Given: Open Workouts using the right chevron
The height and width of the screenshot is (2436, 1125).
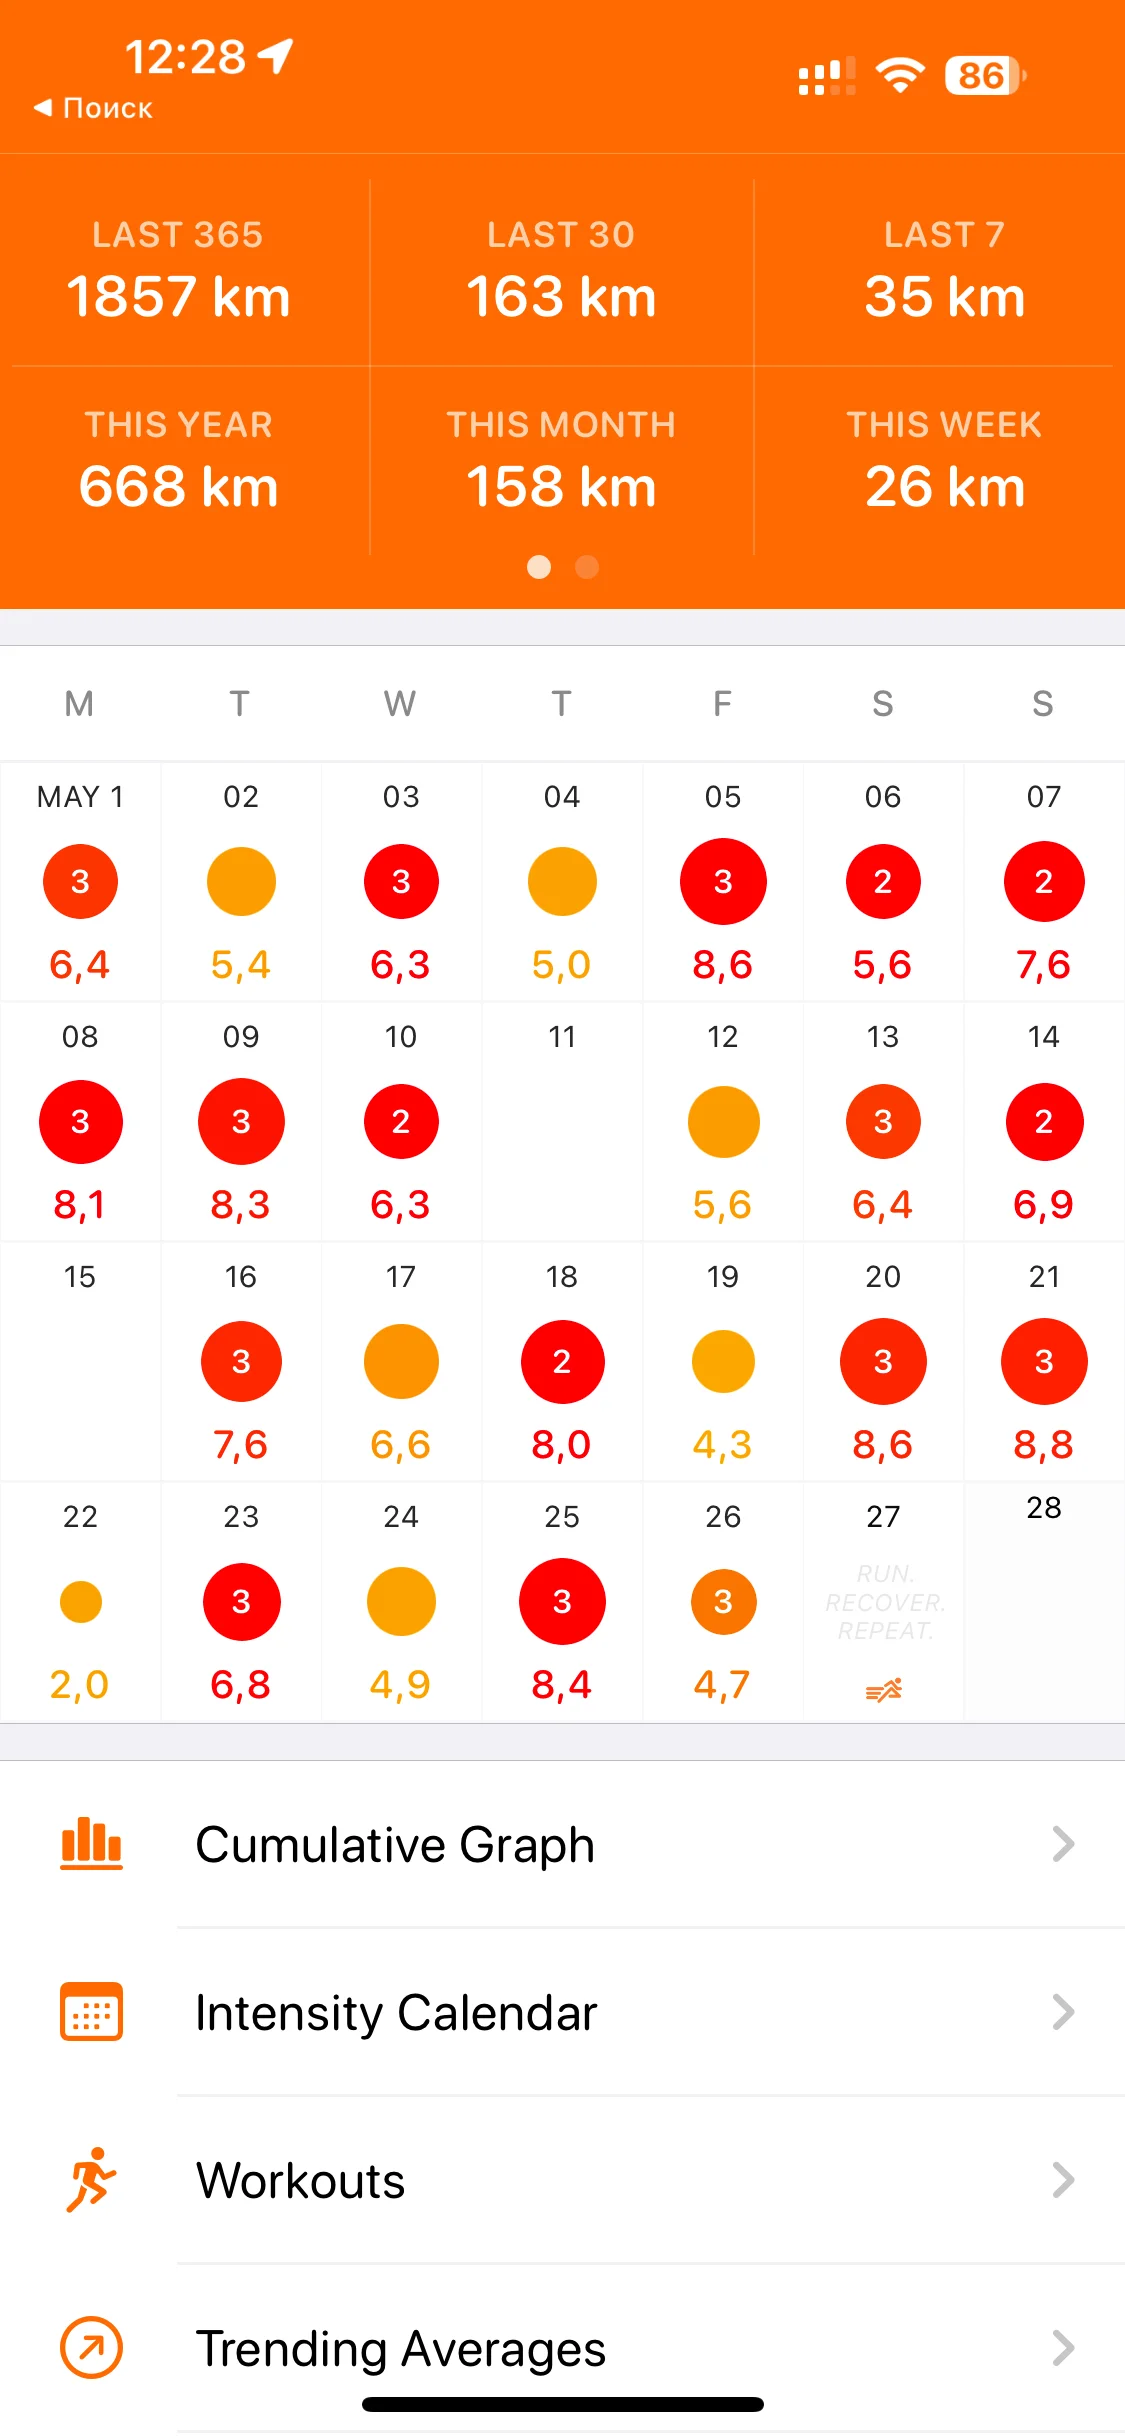Looking at the screenshot, I should (x=1063, y=2180).
